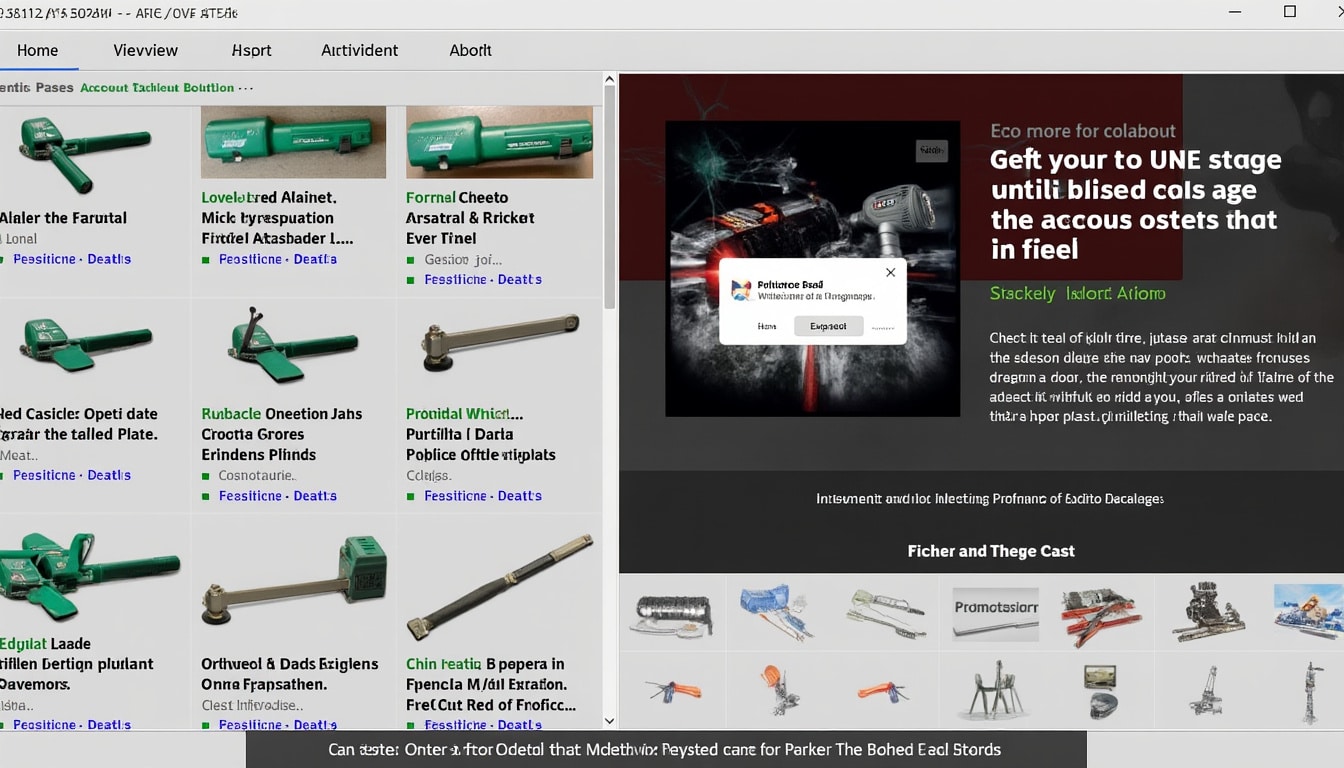1344x768 pixels.
Task: Click Deatlis link under Fornal Cheeto
Action: [x=520, y=280]
